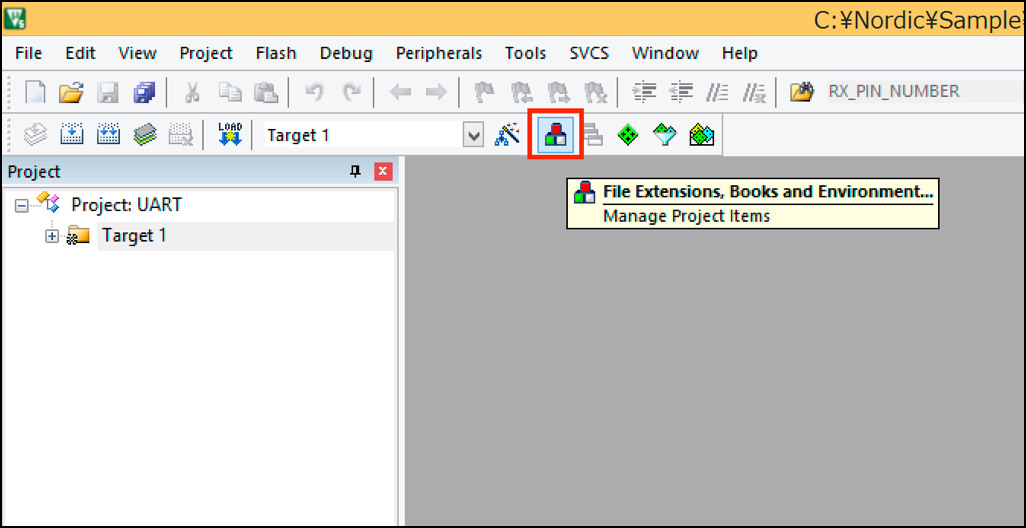
Task: Click the Batch Build stacked layers icon
Action: [x=144, y=135]
